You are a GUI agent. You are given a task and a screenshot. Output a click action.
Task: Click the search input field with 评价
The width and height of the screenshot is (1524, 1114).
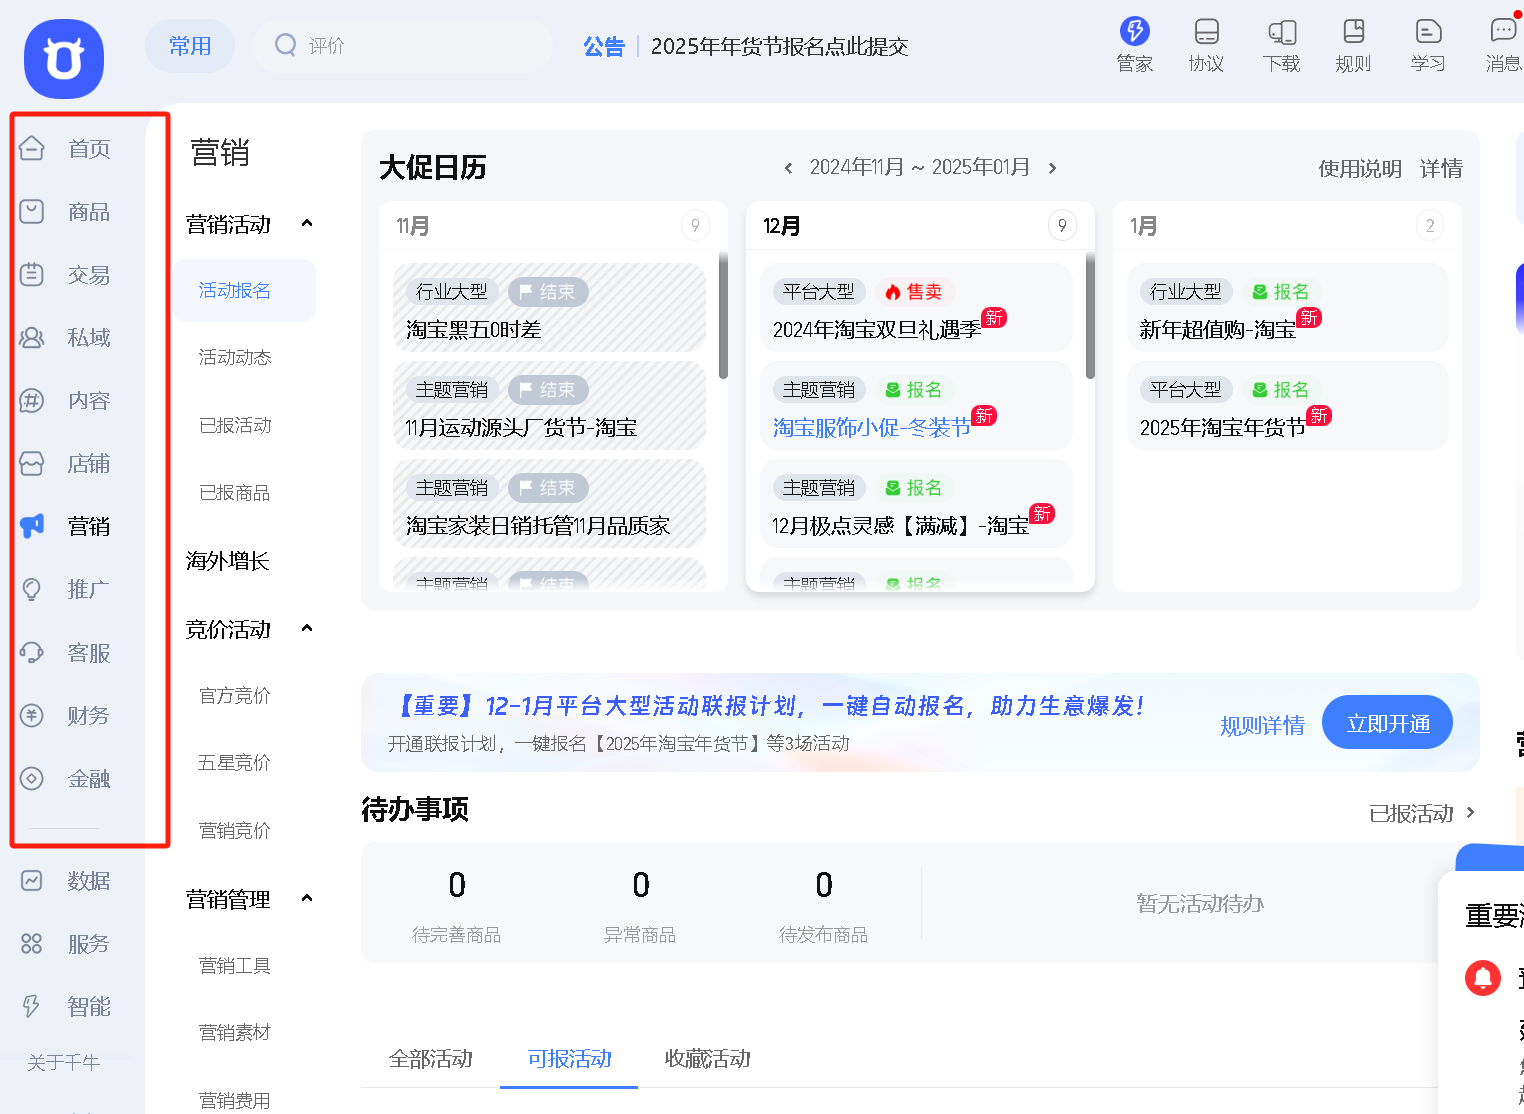click(x=402, y=46)
